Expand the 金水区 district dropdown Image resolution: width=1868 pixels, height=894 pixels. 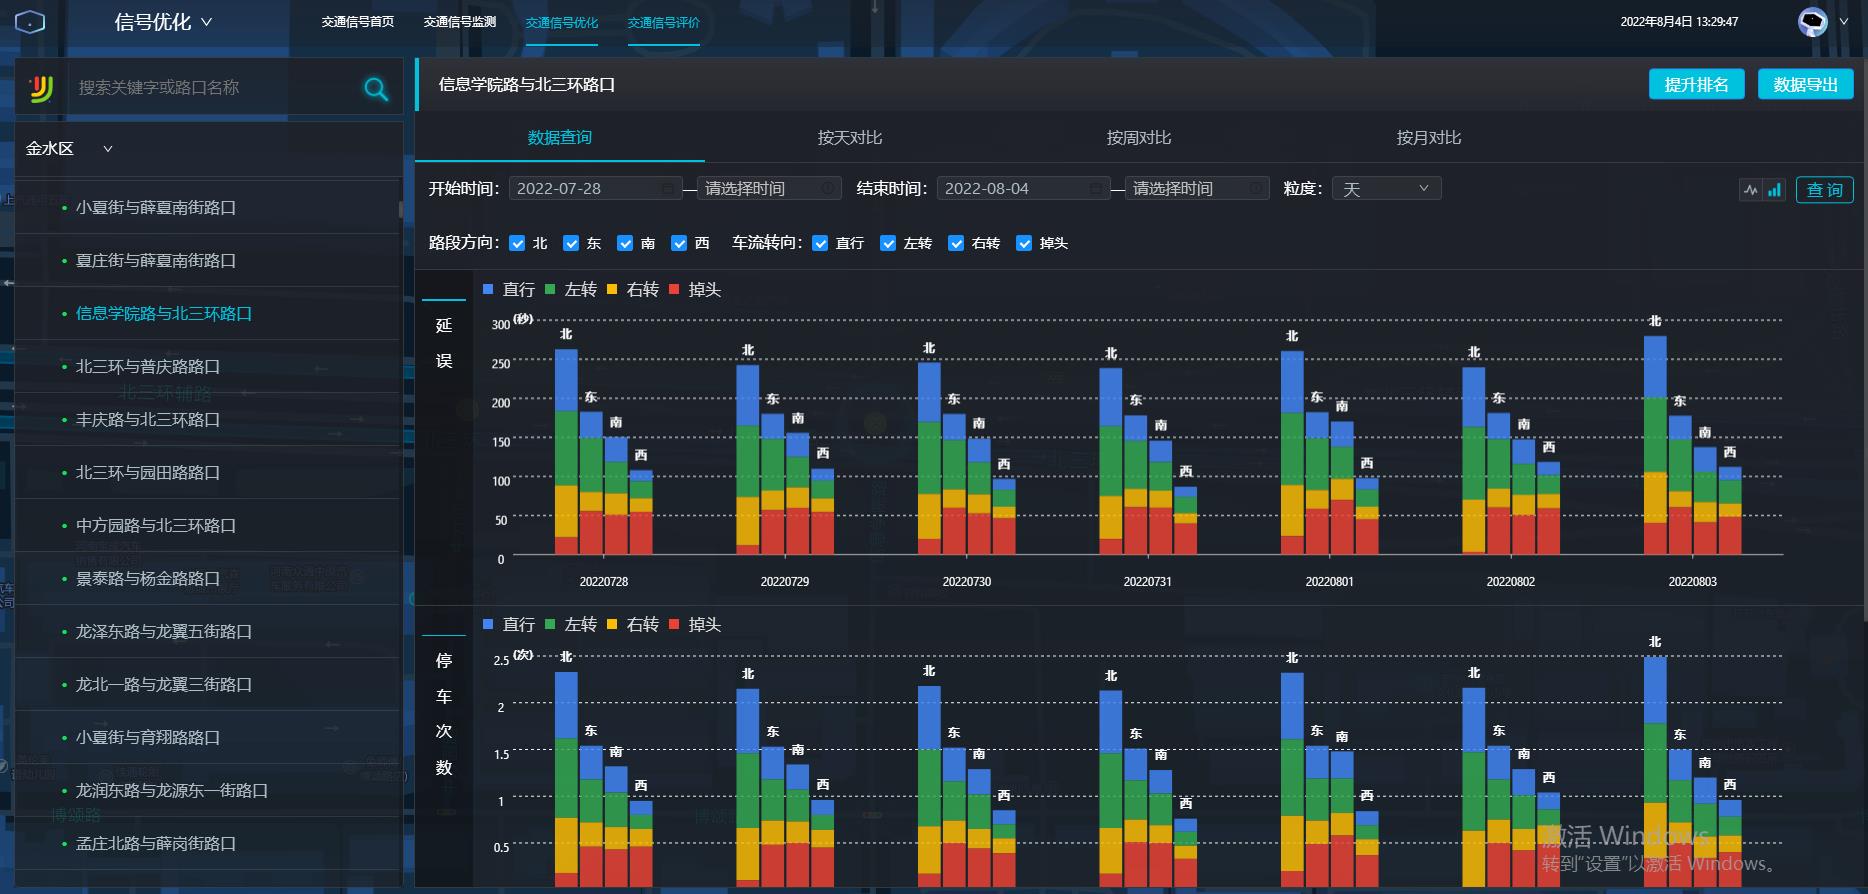coord(108,149)
